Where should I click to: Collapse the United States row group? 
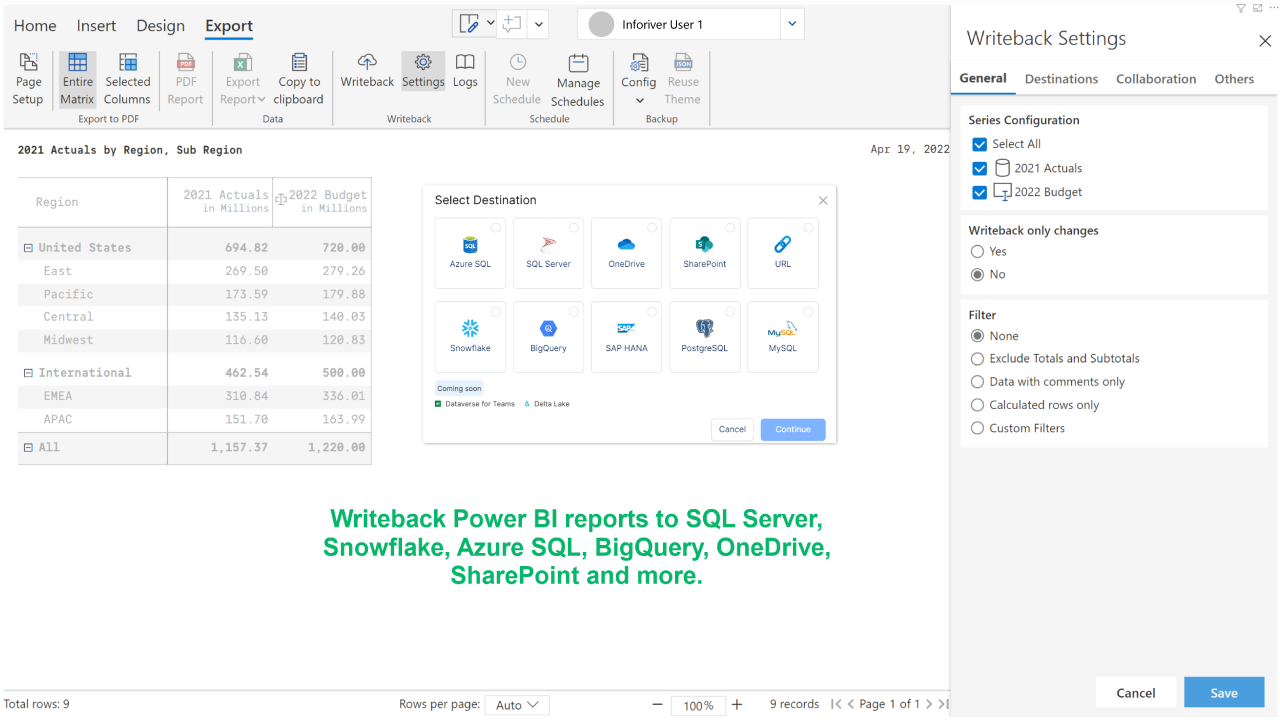[28, 248]
